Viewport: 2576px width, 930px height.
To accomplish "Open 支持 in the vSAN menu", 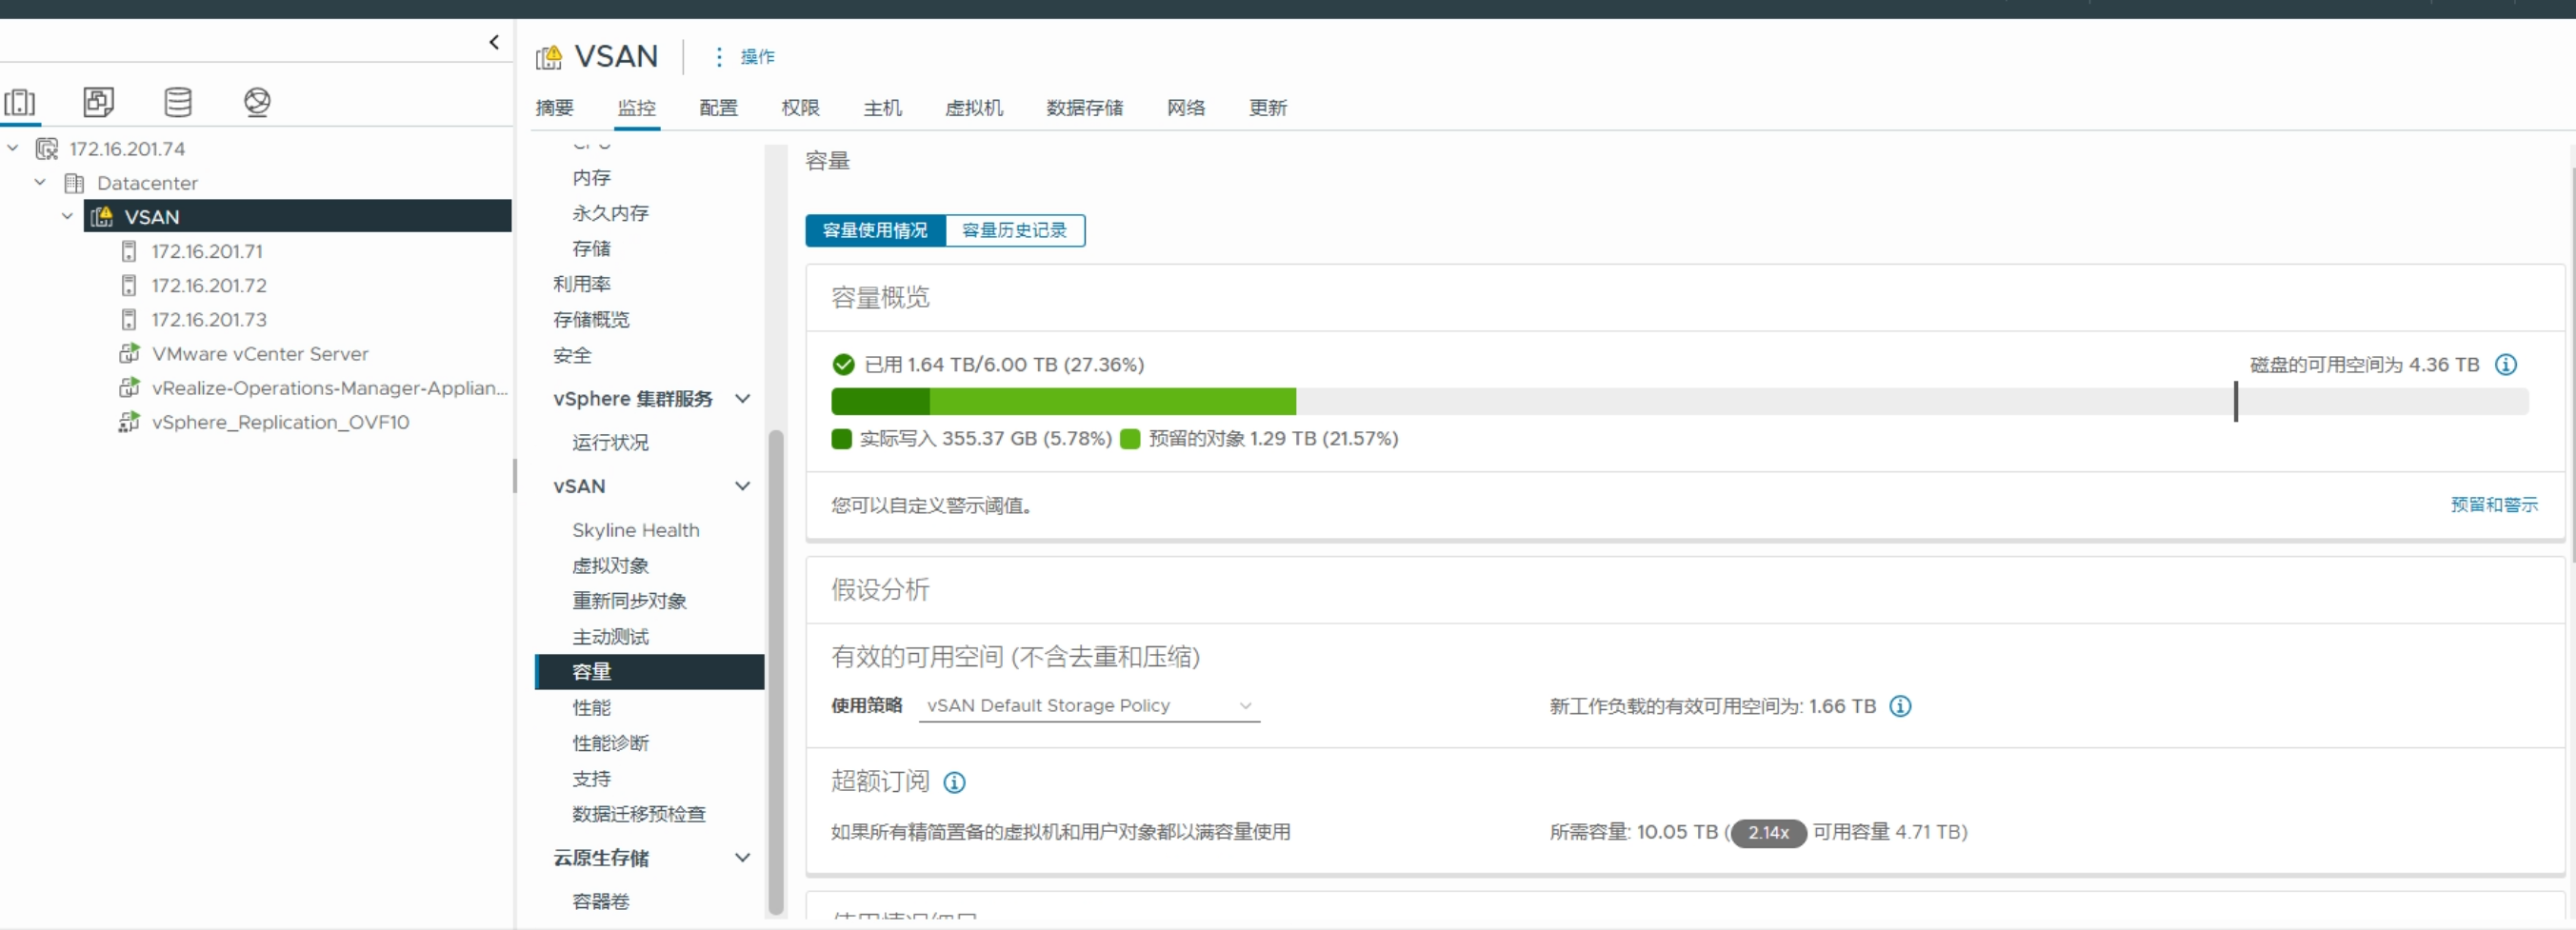I will [591, 778].
